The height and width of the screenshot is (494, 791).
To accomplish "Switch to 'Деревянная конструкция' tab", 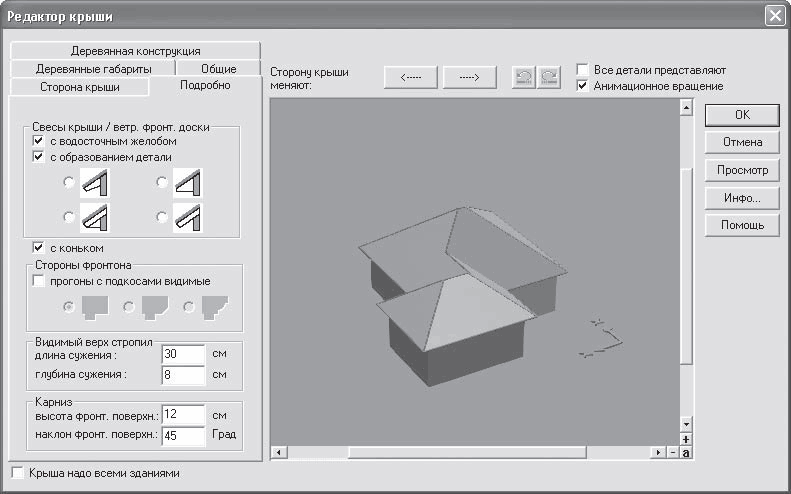I will coord(135,51).
